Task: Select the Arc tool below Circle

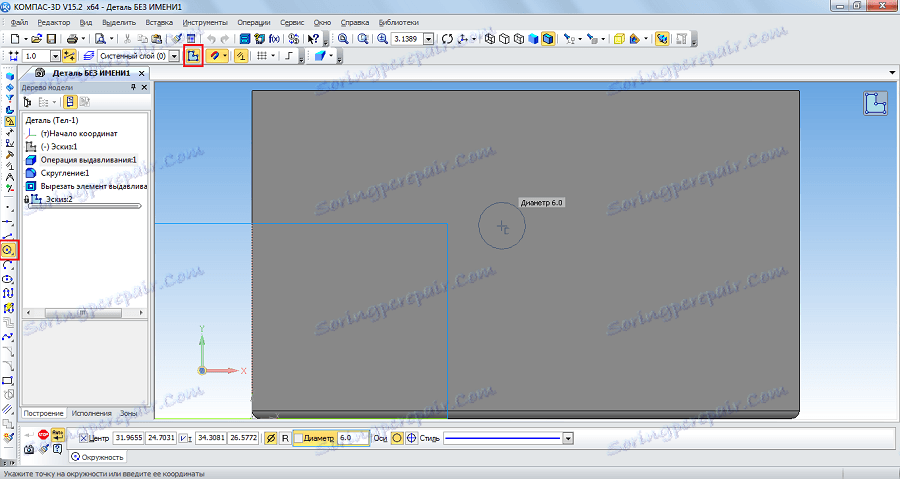Action: (8, 265)
